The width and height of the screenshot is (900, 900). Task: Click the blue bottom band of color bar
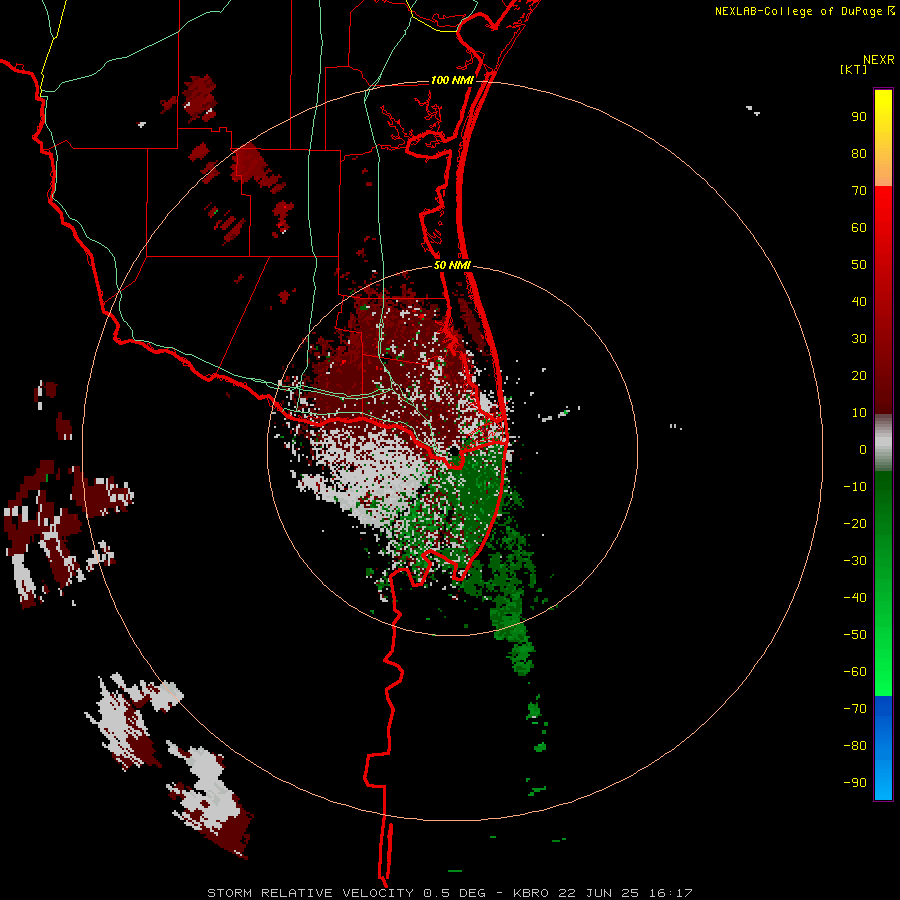(x=883, y=747)
